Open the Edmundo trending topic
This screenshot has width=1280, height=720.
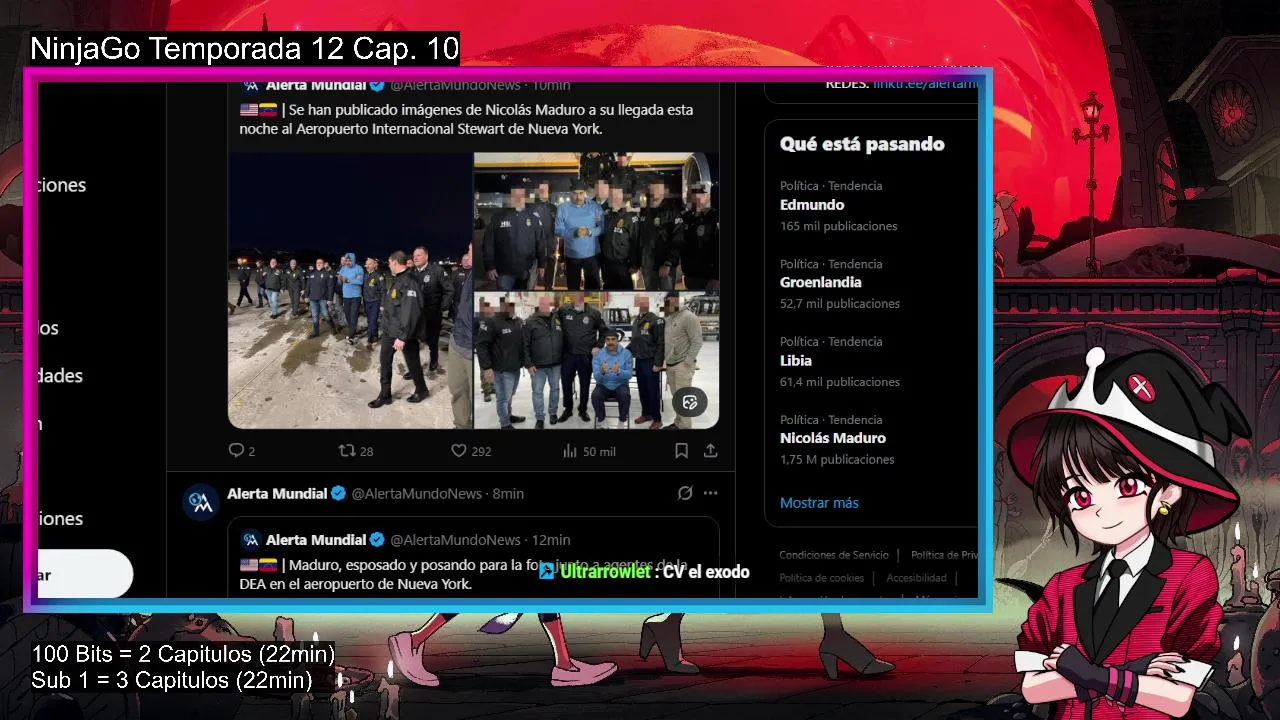(x=812, y=204)
